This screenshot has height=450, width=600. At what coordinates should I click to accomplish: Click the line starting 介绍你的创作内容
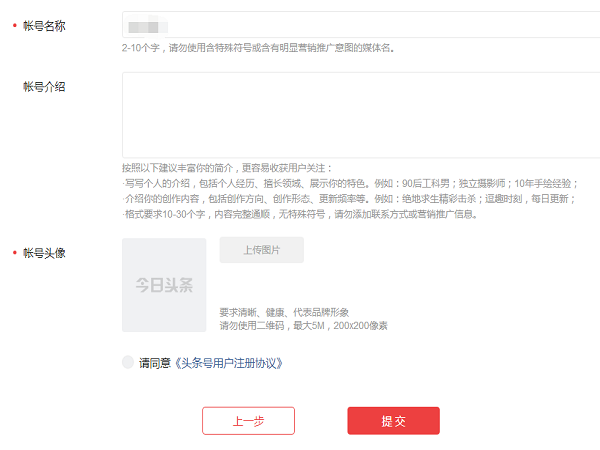[349, 199]
